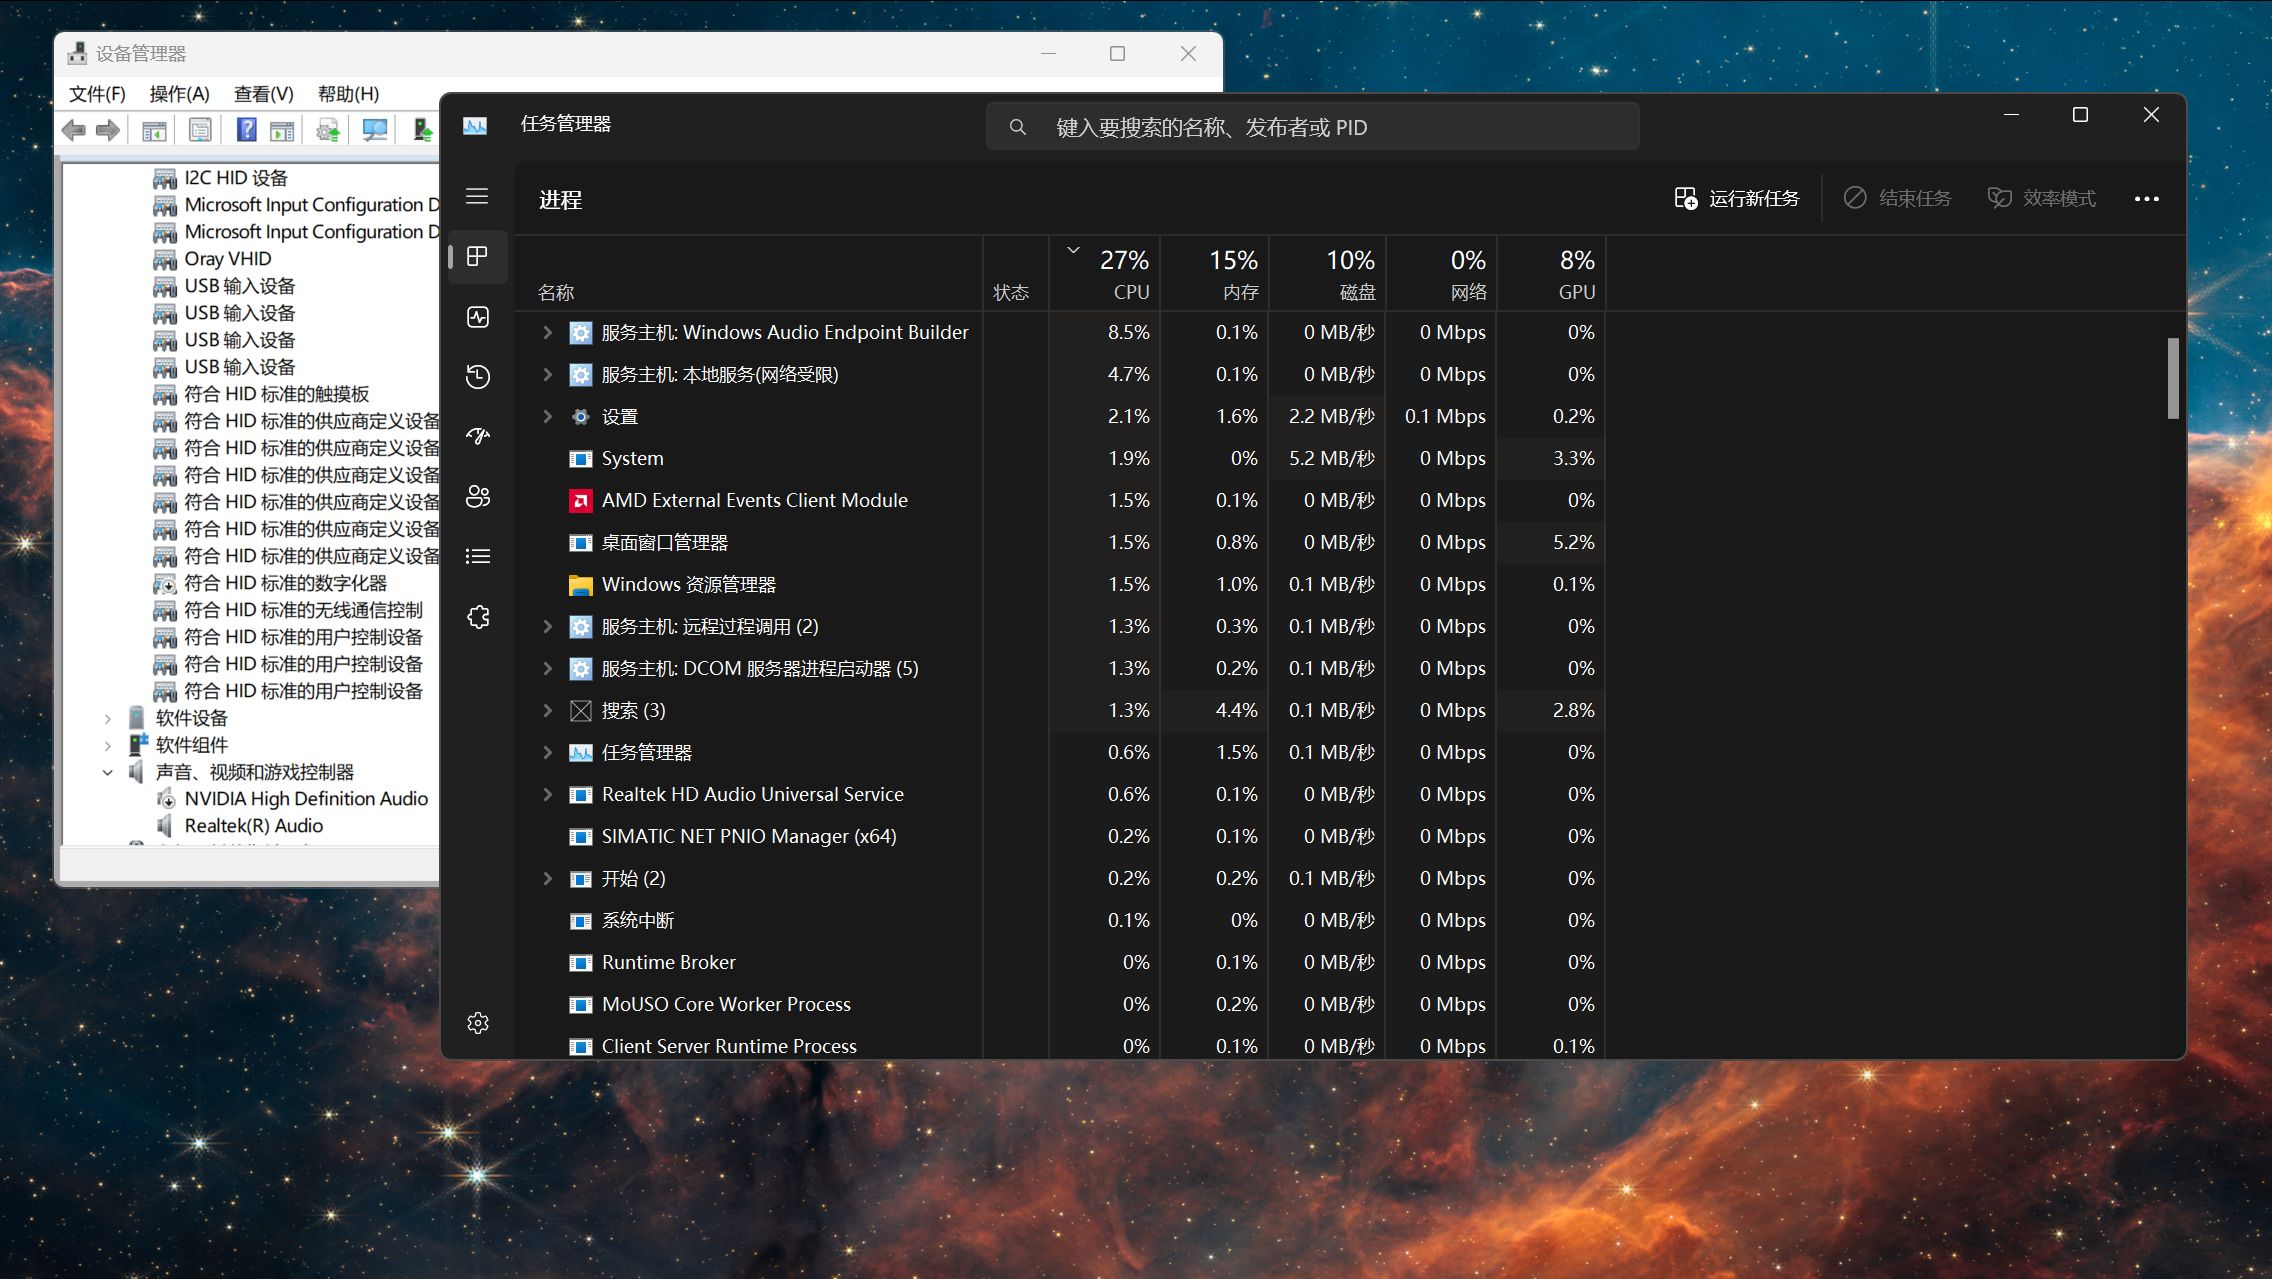Collapse 声音、视频和游戏控制器 node

click(108, 772)
